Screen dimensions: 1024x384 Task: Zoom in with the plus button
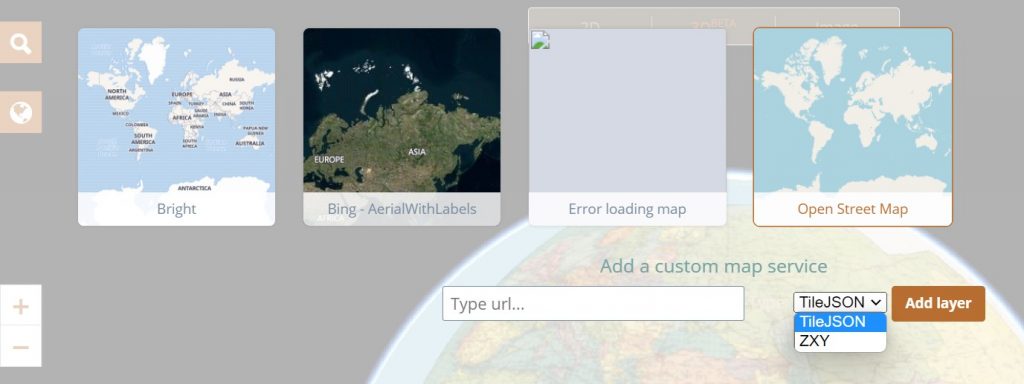(20, 306)
